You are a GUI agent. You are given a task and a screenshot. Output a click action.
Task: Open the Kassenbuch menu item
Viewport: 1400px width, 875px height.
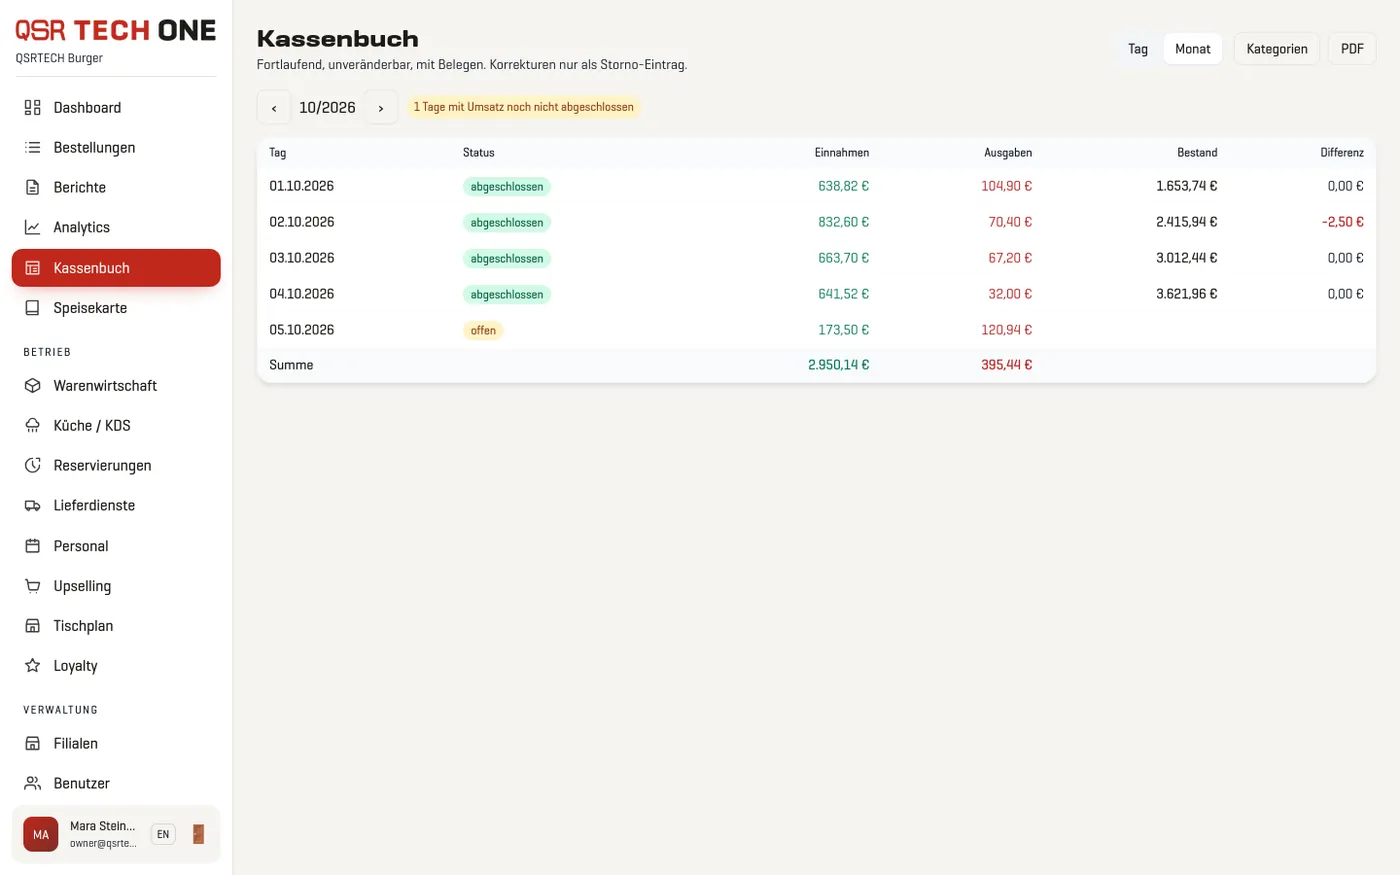click(x=116, y=268)
